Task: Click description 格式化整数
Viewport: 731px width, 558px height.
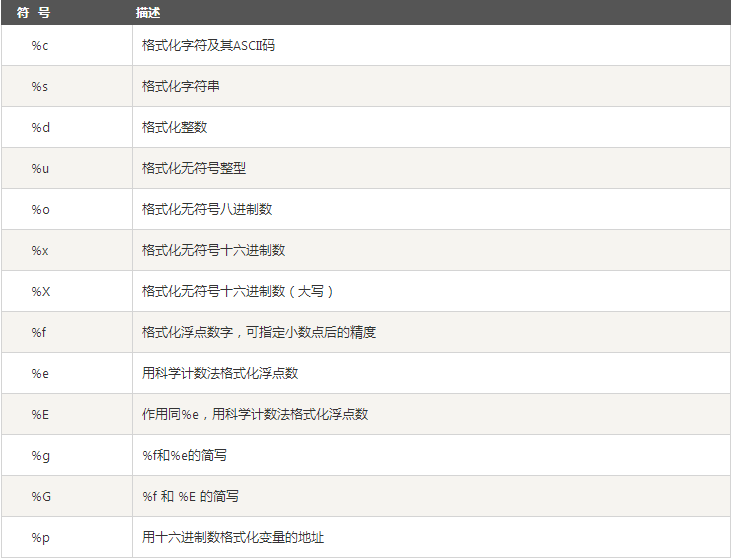Action: coord(174,127)
